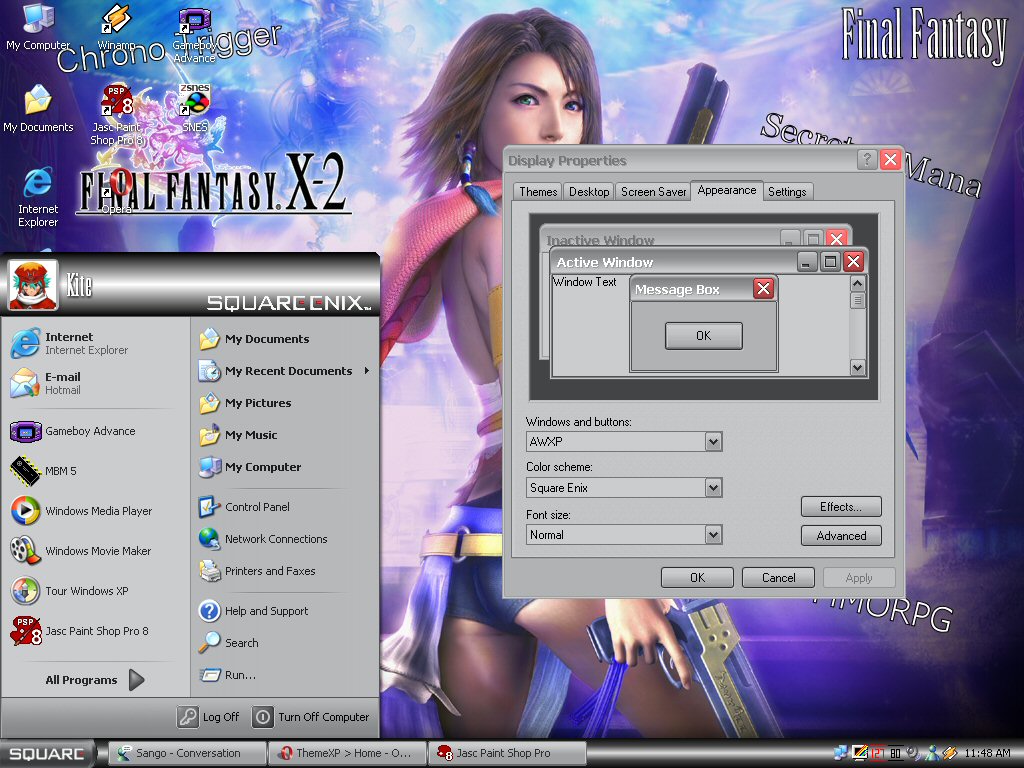Expand the Color scheme dropdown
The image size is (1024, 768).
coord(712,488)
